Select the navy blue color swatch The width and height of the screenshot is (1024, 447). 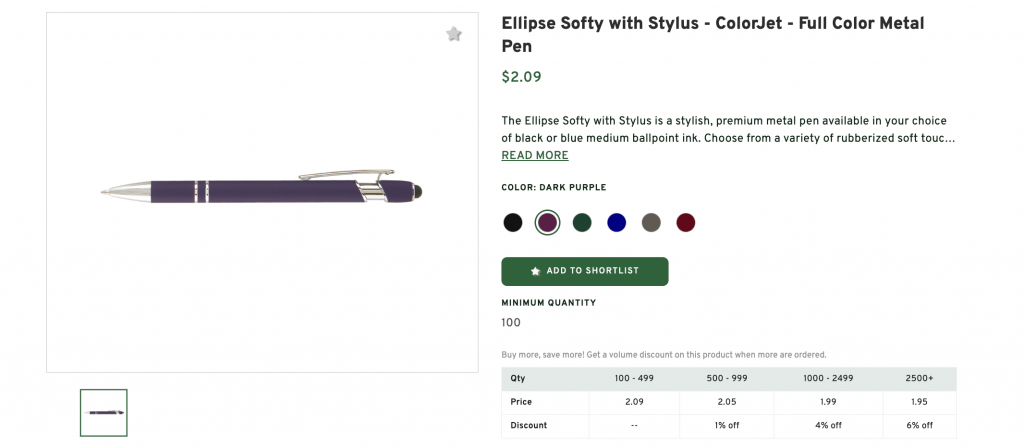click(x=616, y=223)
